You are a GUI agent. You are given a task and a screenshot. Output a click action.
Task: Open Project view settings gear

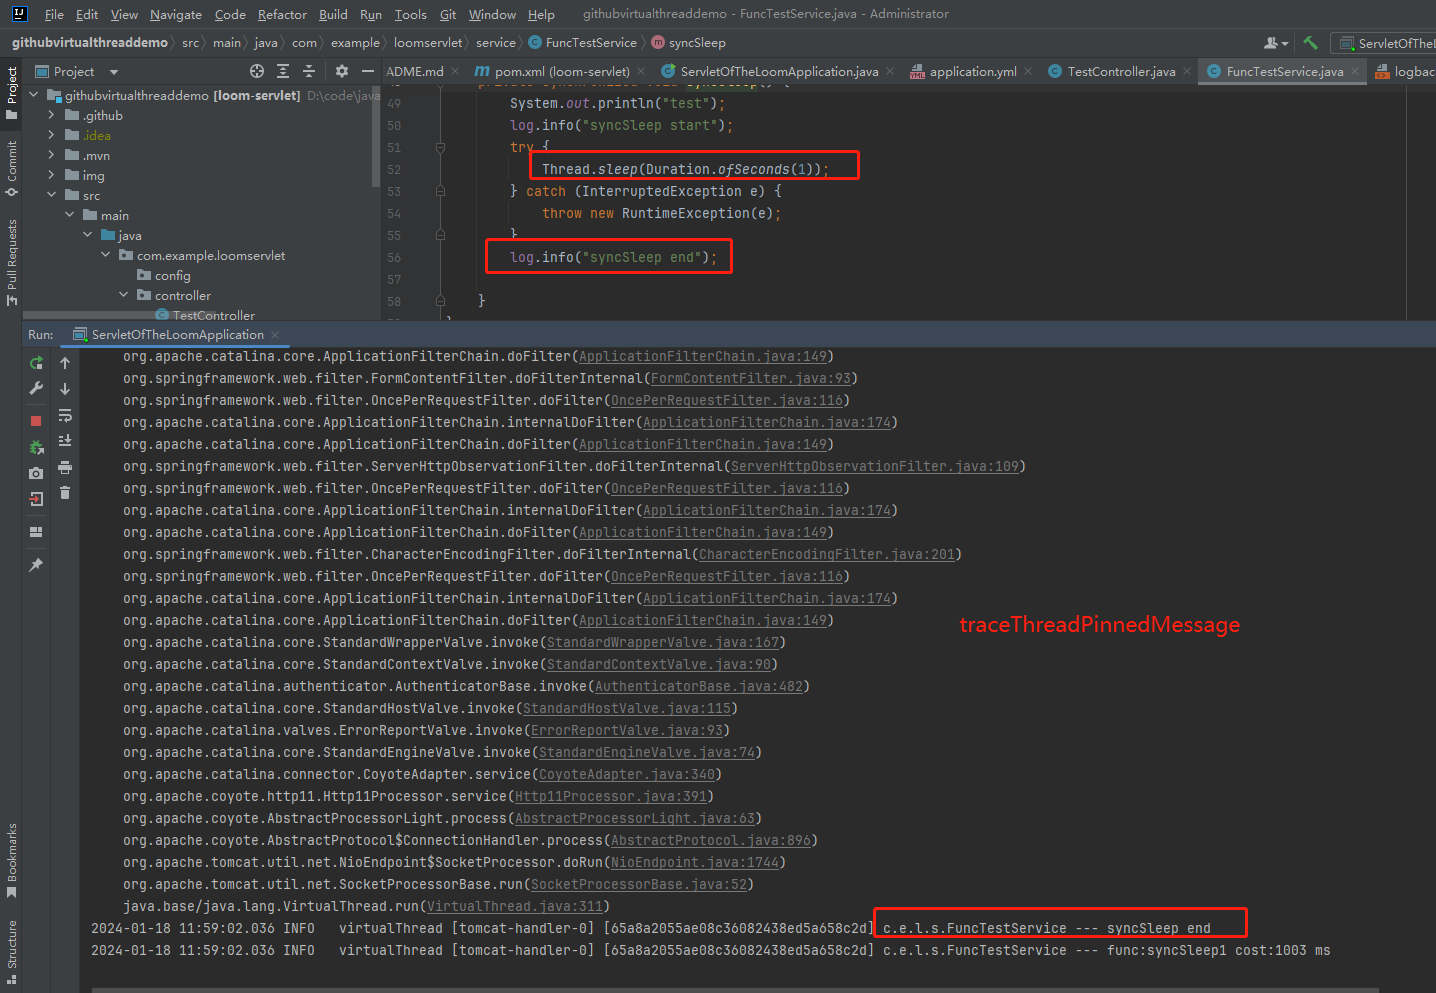tap(341, 71)
